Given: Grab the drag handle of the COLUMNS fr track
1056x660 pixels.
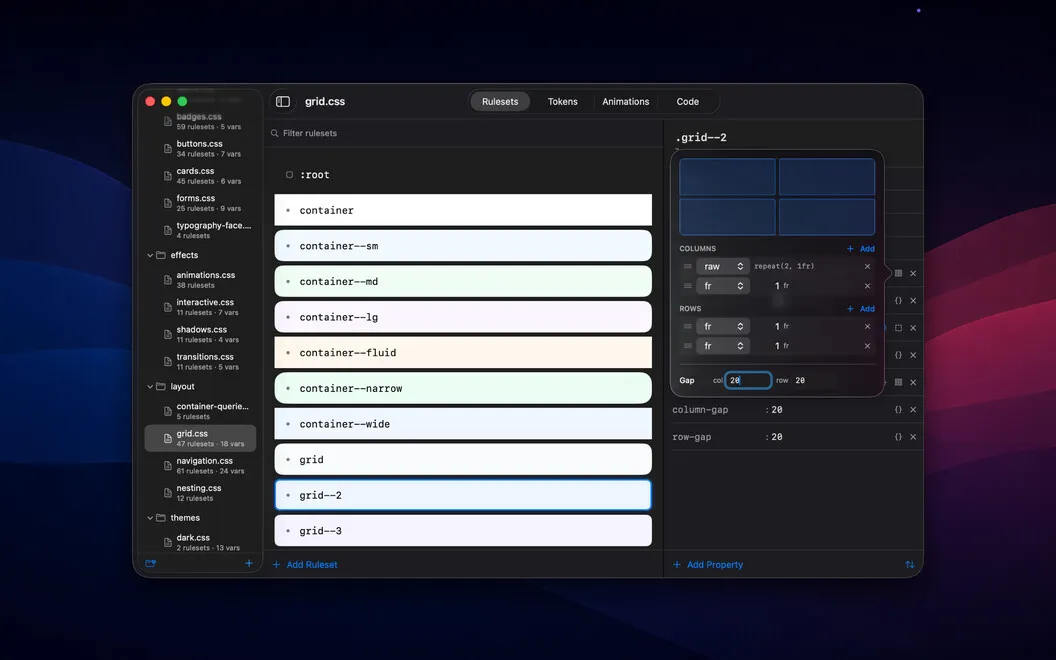Looking at the screenshot, I should point(688,286).
